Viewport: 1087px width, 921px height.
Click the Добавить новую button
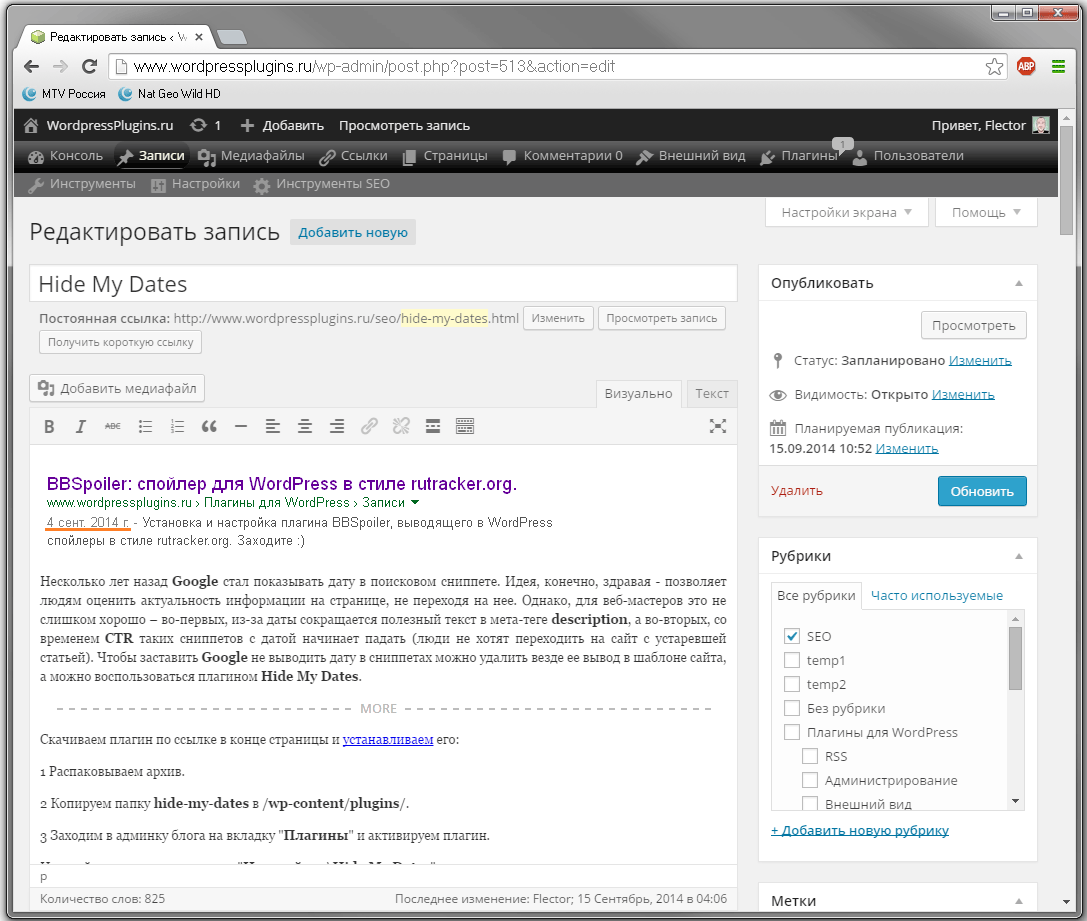tap(353, 232)
